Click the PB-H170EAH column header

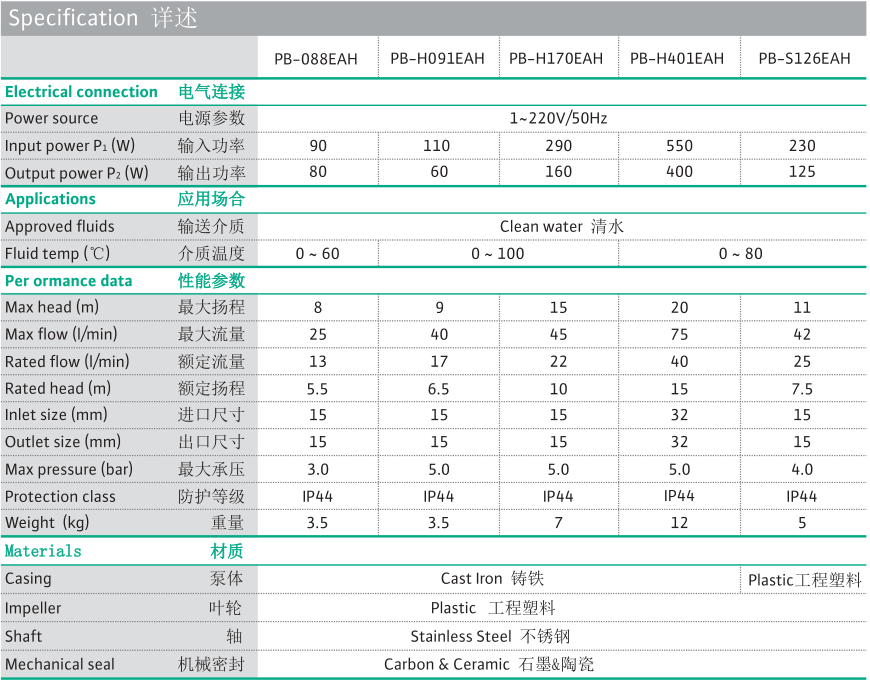(556, 58)
